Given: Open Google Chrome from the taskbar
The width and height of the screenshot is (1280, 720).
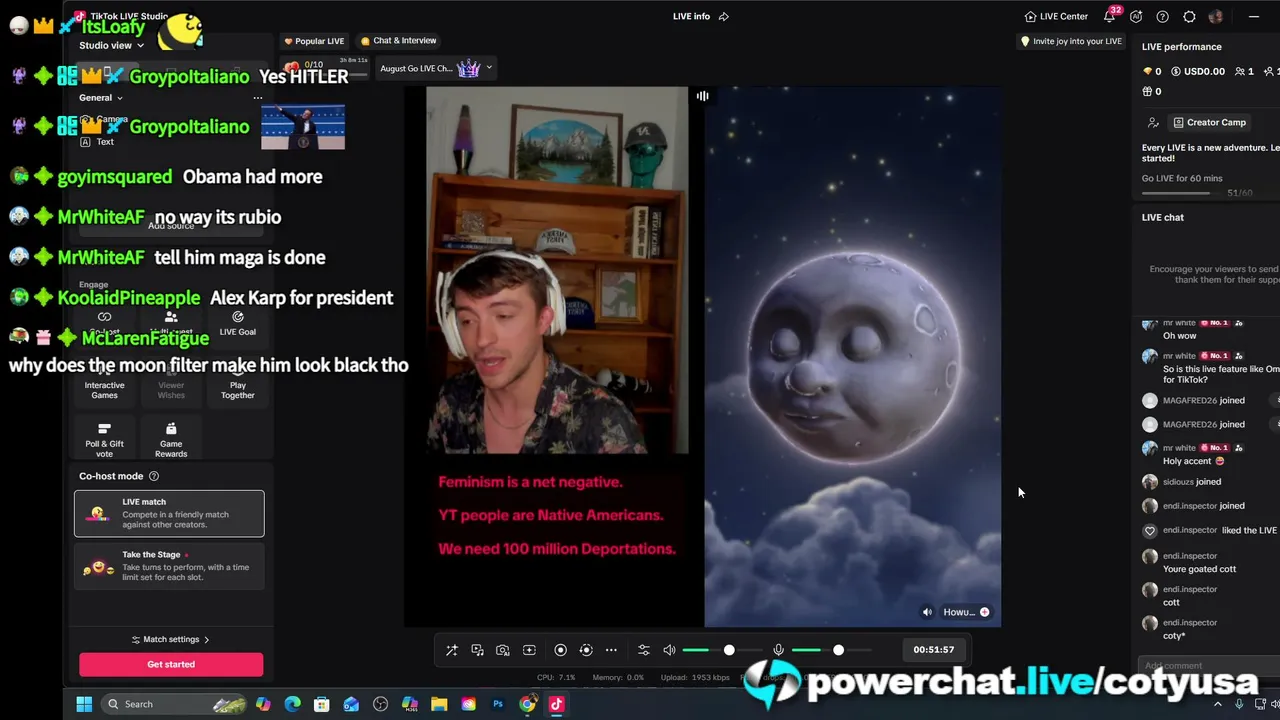Looking at the screenshot, I should (x=527, y=704).
